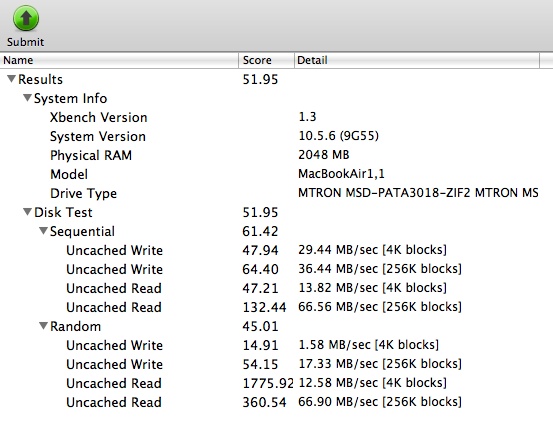This screenshot has width=553, height=424.
Task: Select Uncached Read row scoring 47.21
Action: [x=276, y=288]
